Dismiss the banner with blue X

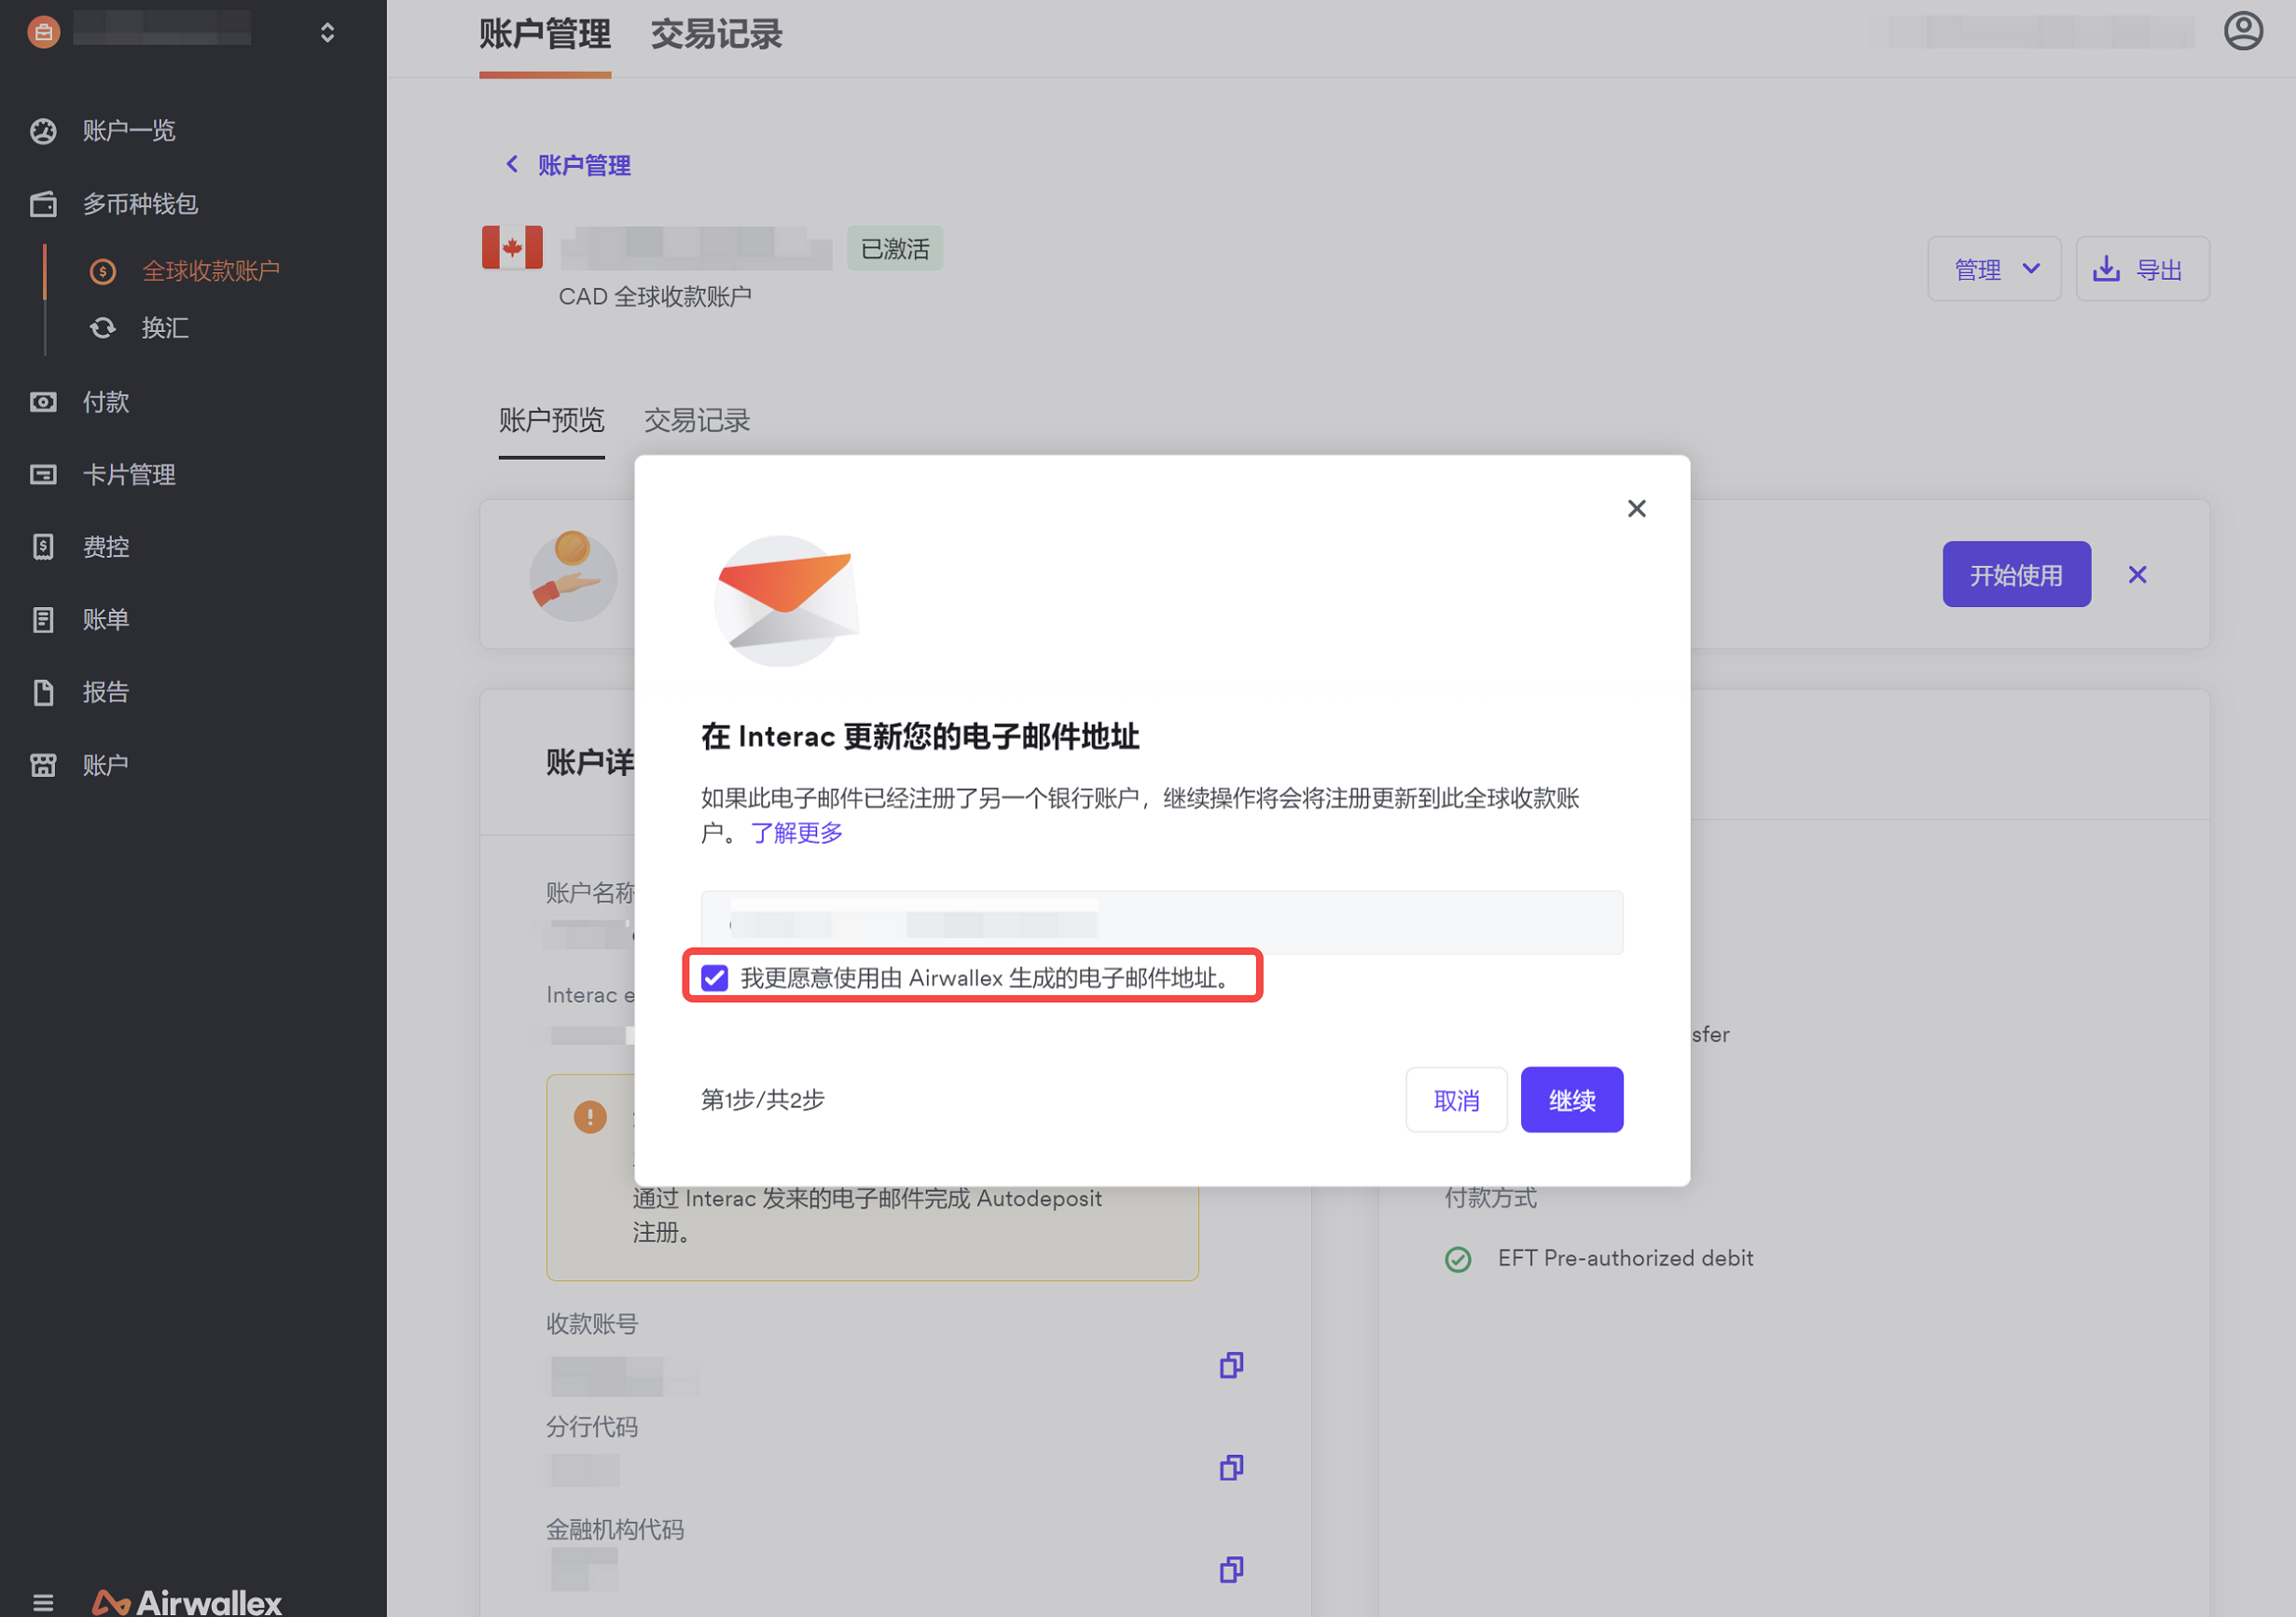2137,574
